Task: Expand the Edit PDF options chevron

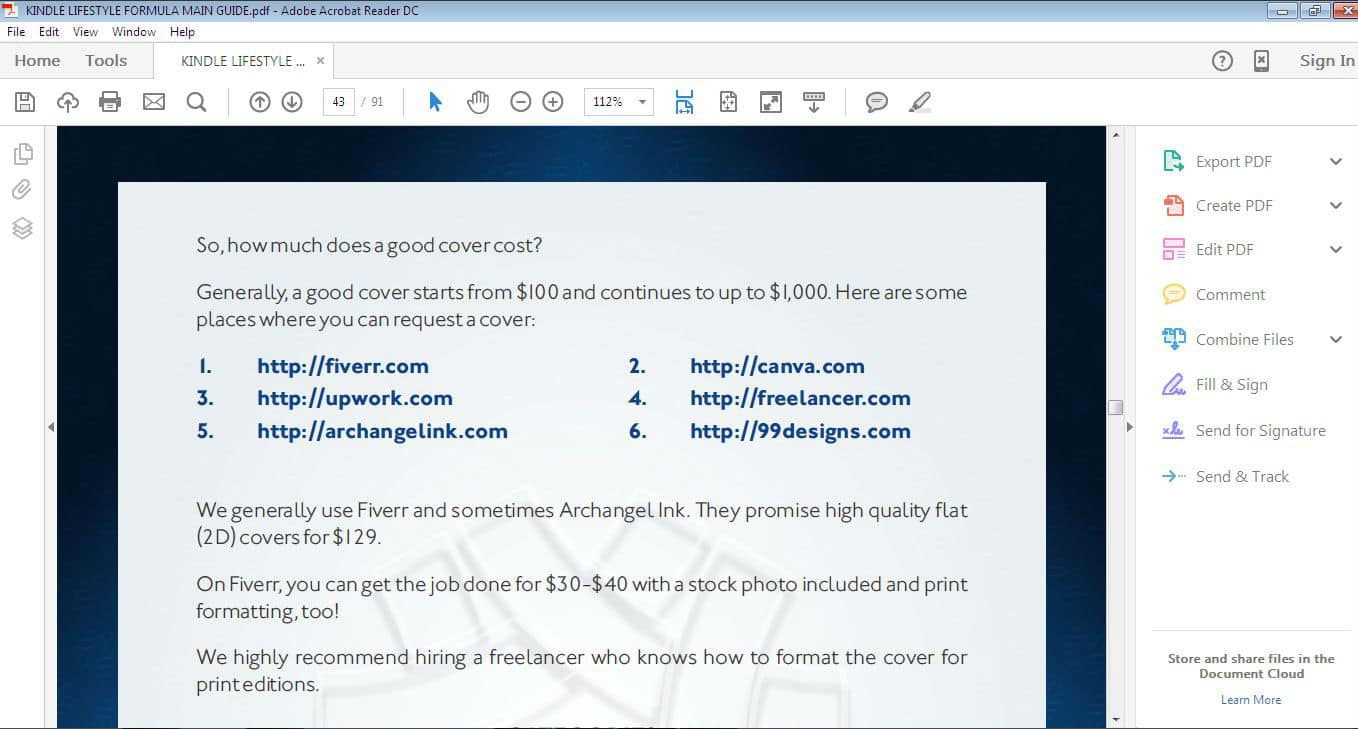Action: point(1336,249)
